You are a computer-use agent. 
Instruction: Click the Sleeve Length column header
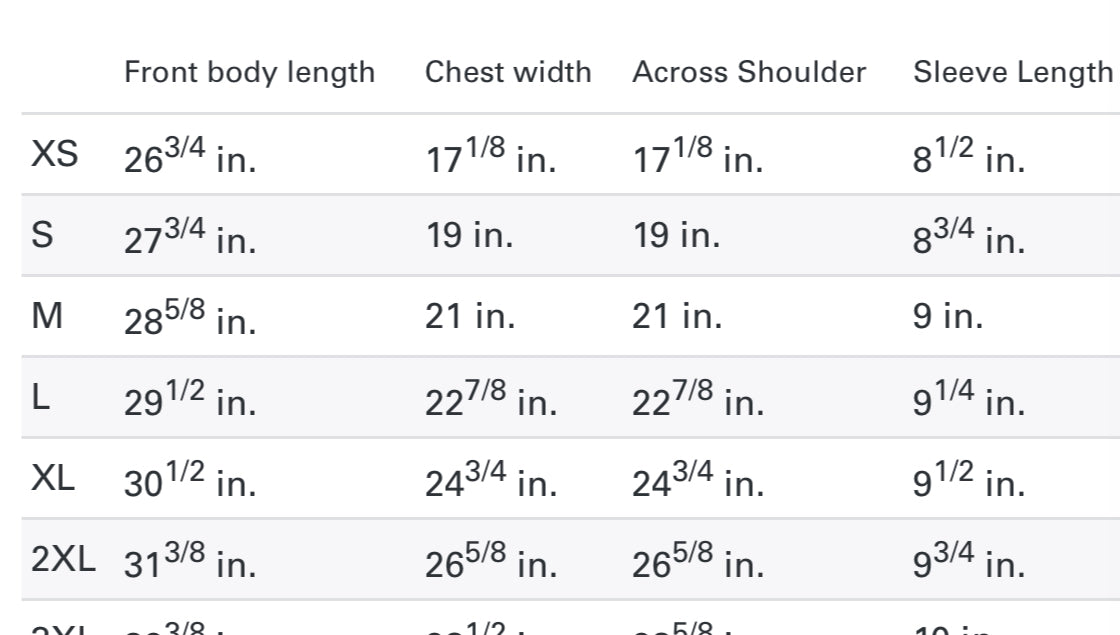tap(1012, 73)
